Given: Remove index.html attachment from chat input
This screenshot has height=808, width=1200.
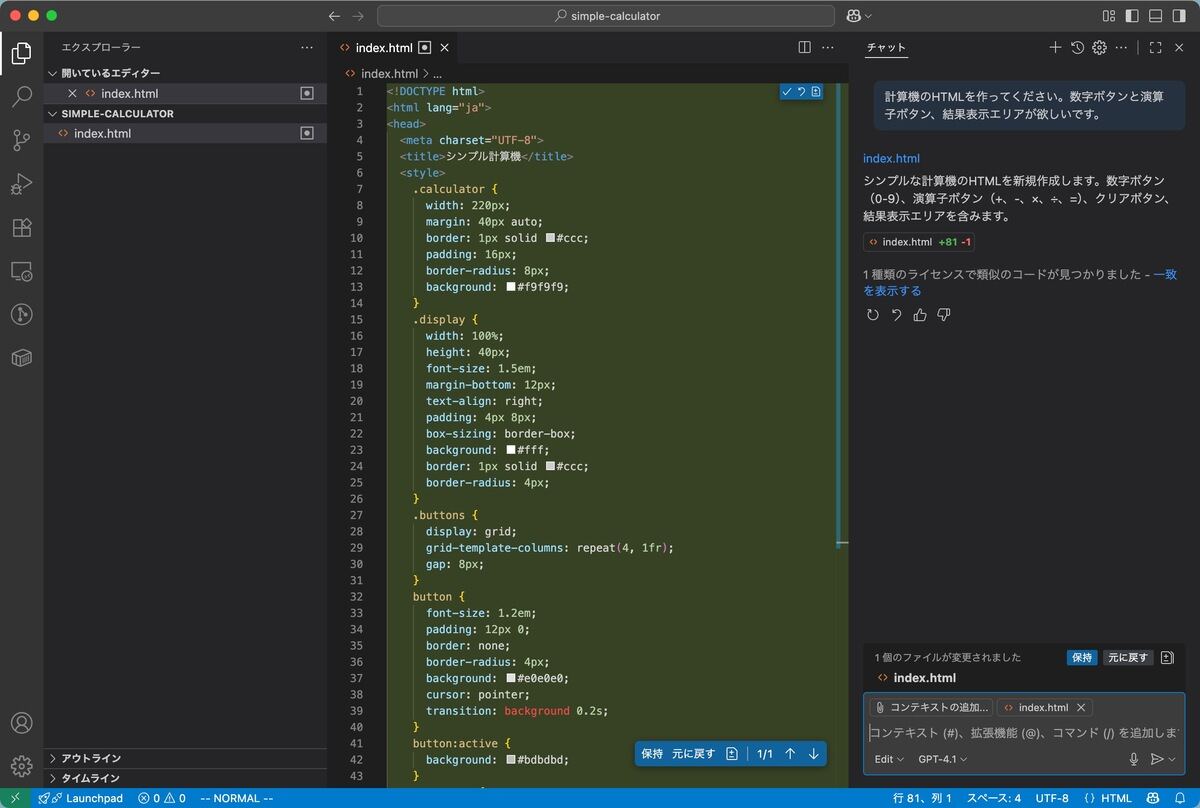Looking at the screenshot, I should [x=1080, y=707].
